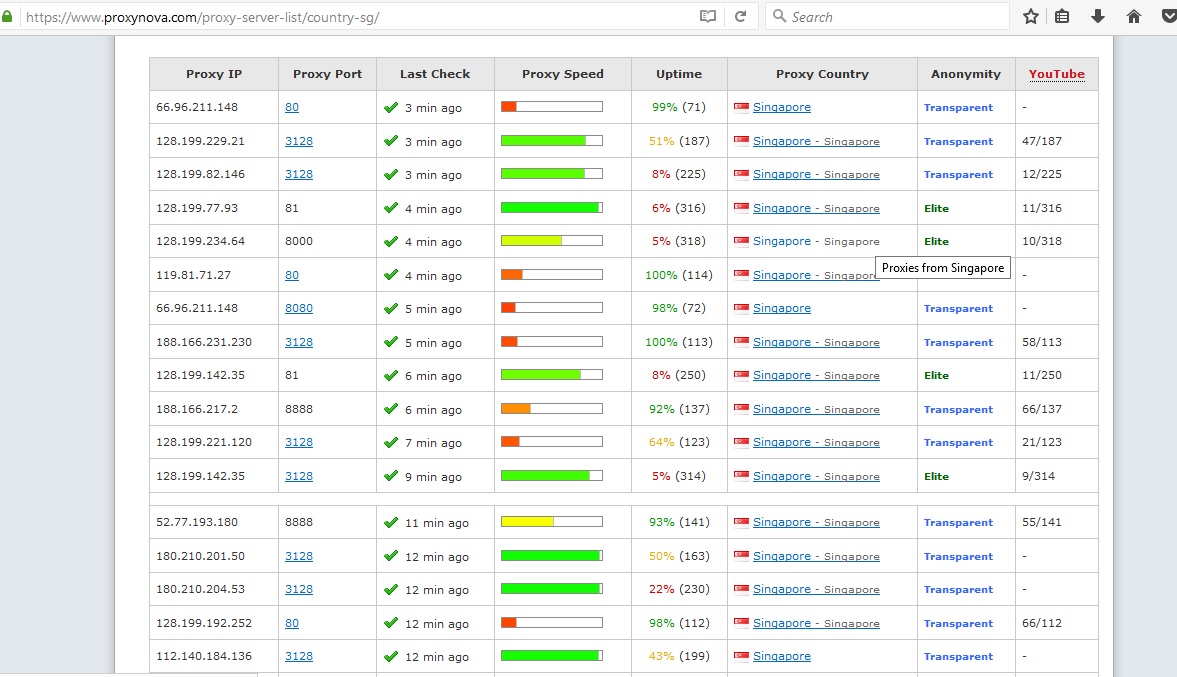
Task: Click the Pocket icon in the toolbar
Action: click(1169, 17)
